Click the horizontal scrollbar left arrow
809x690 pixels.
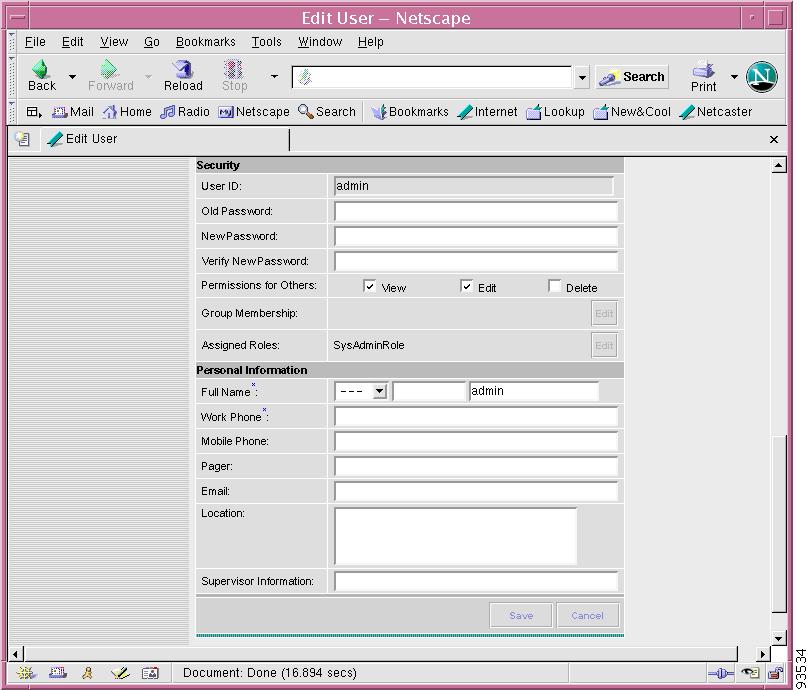[15, 654]
